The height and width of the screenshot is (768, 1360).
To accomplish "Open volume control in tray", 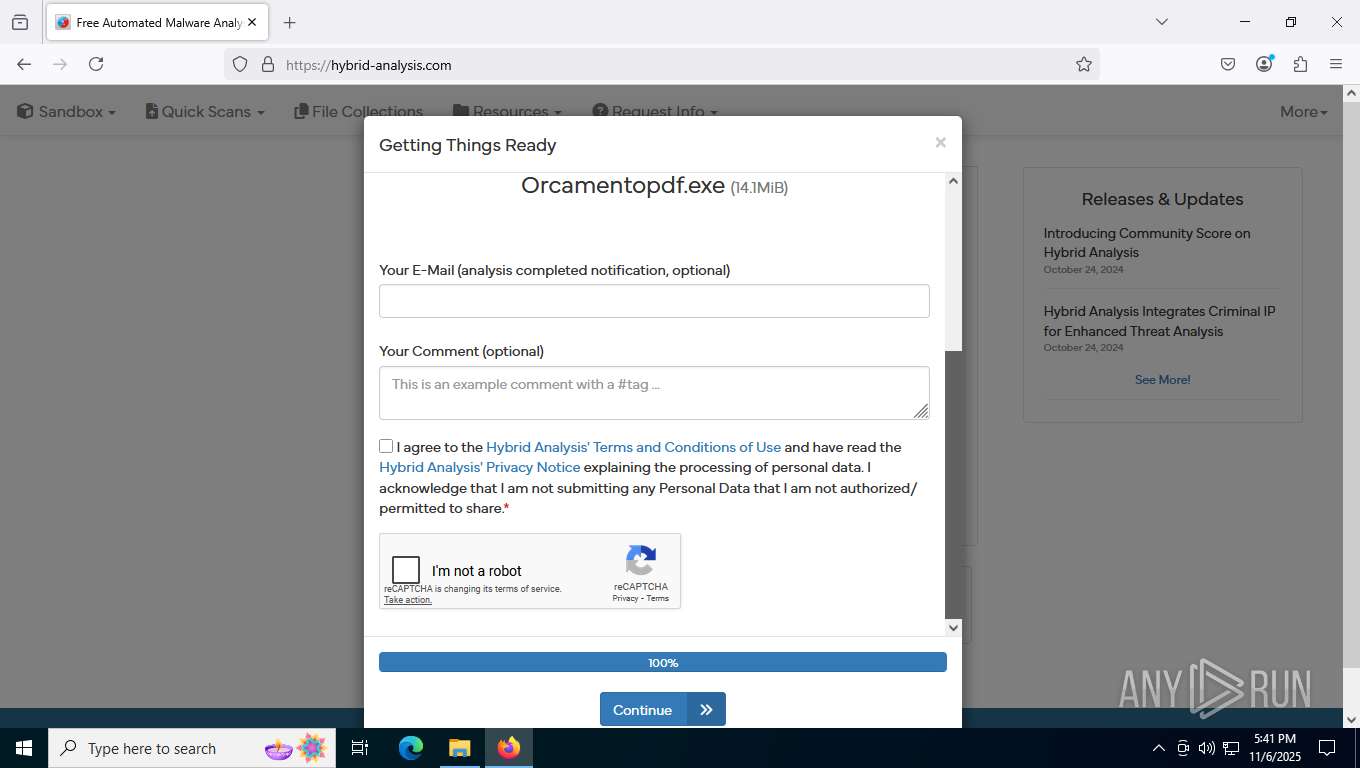I will [x=1207, y=748].
